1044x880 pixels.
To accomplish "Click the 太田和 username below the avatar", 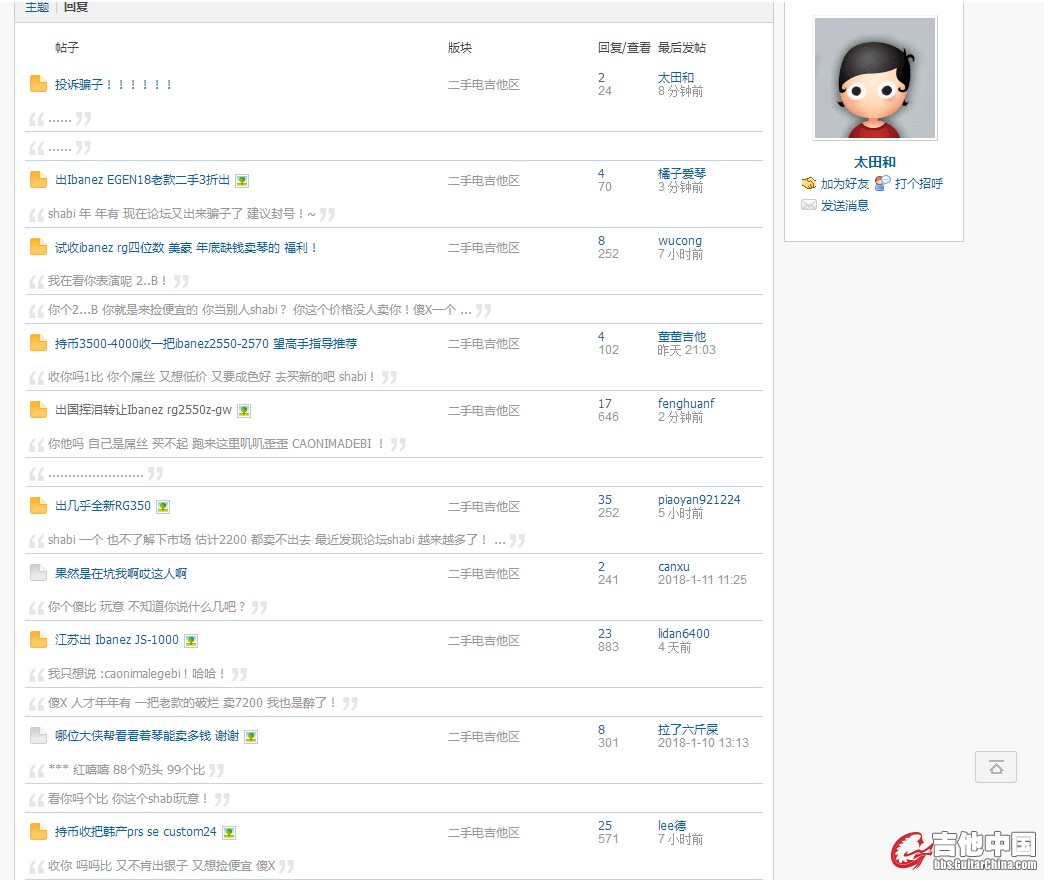I will point(875,162).
